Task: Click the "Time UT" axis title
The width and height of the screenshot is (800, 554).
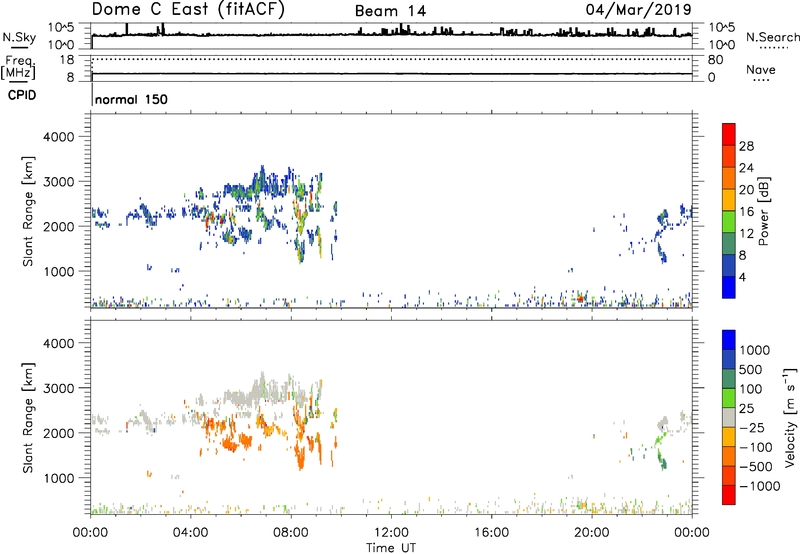Action: point(391,548)
